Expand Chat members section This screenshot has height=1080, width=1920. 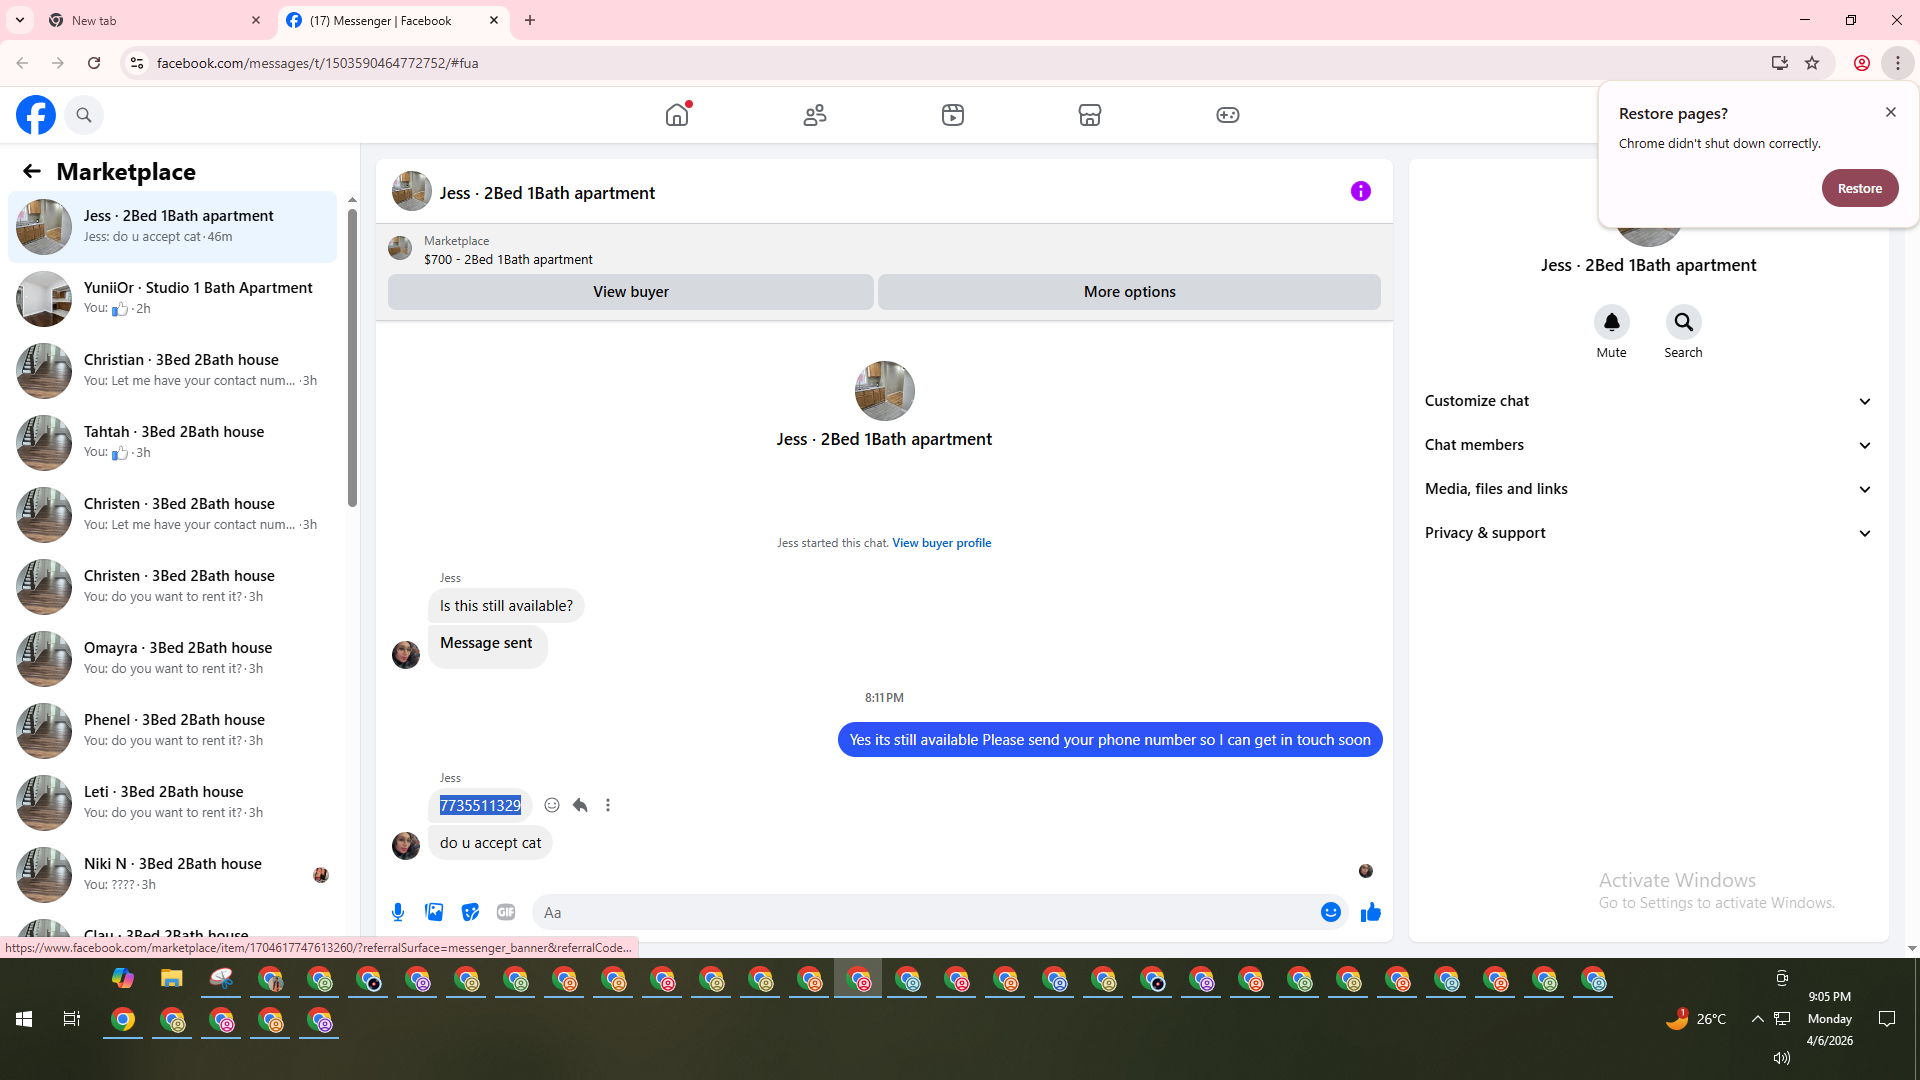click(x=1648, y=445)
